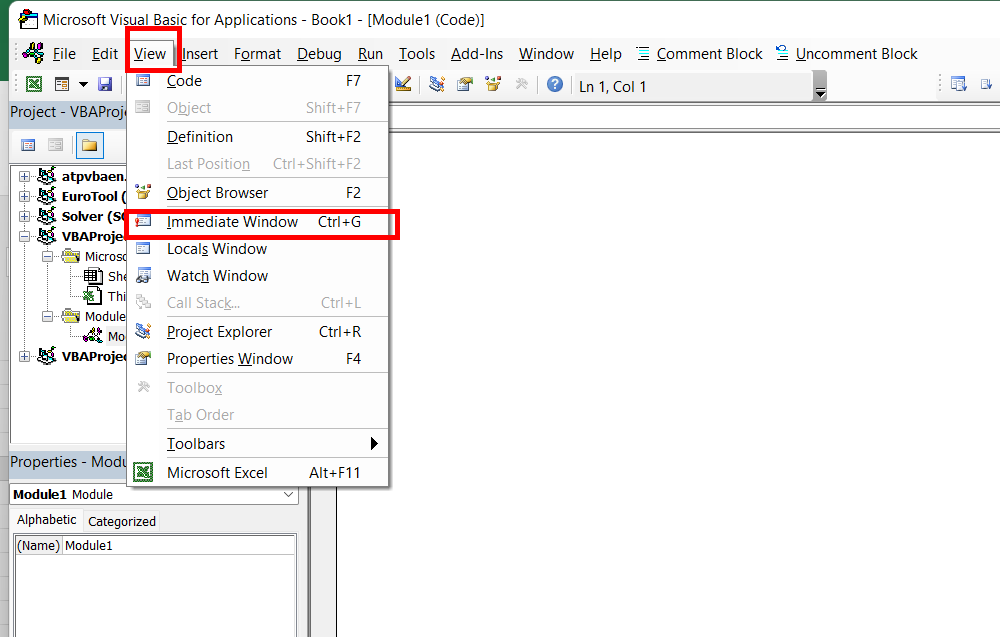Open the Run menu
The height and width of the screenshot is (637, 1000).
[x=370, y=54]
